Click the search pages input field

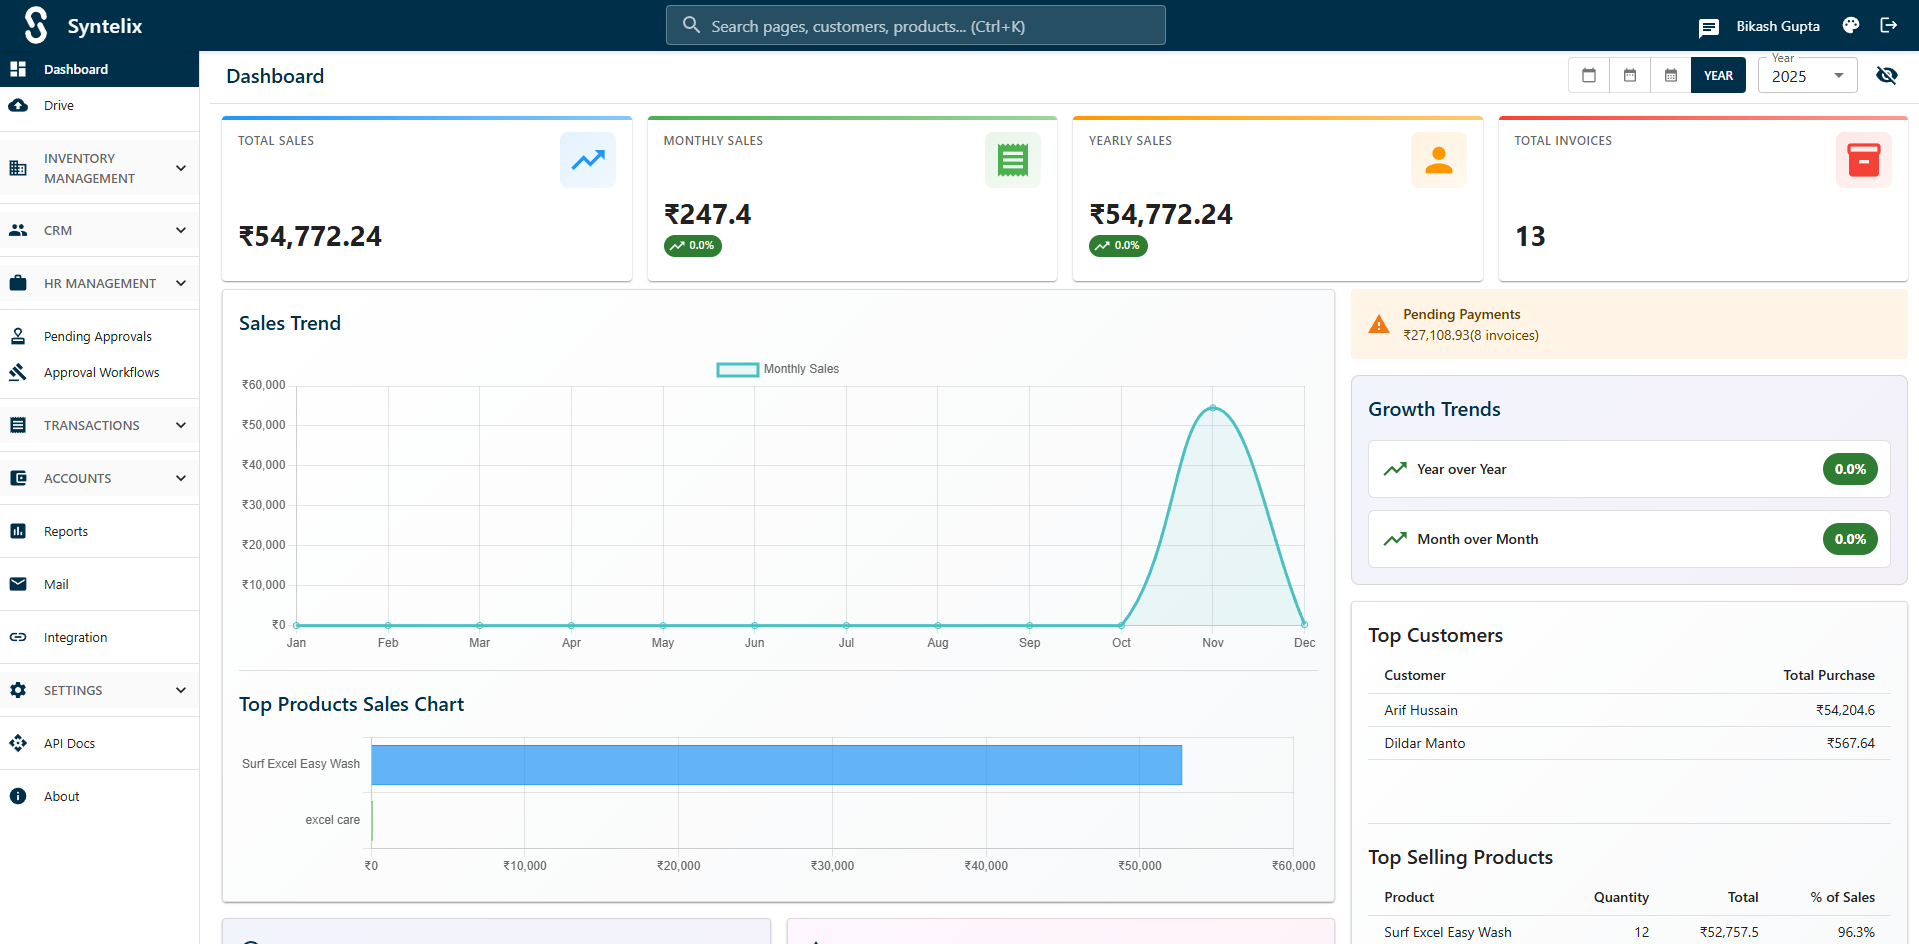click(x=915, y=25)
